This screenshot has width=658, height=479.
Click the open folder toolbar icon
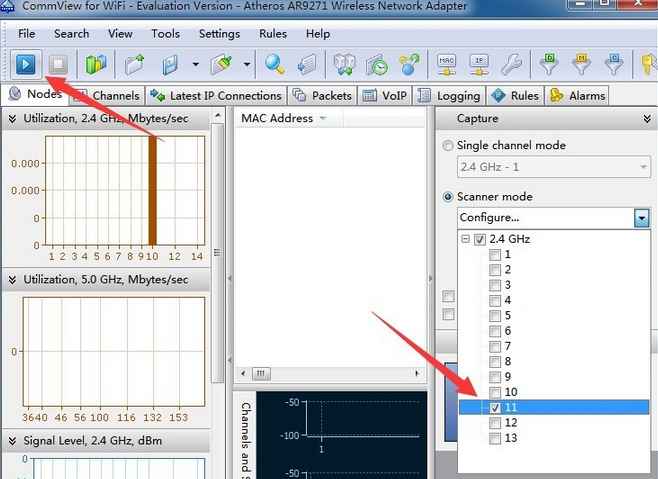(135, 64)
